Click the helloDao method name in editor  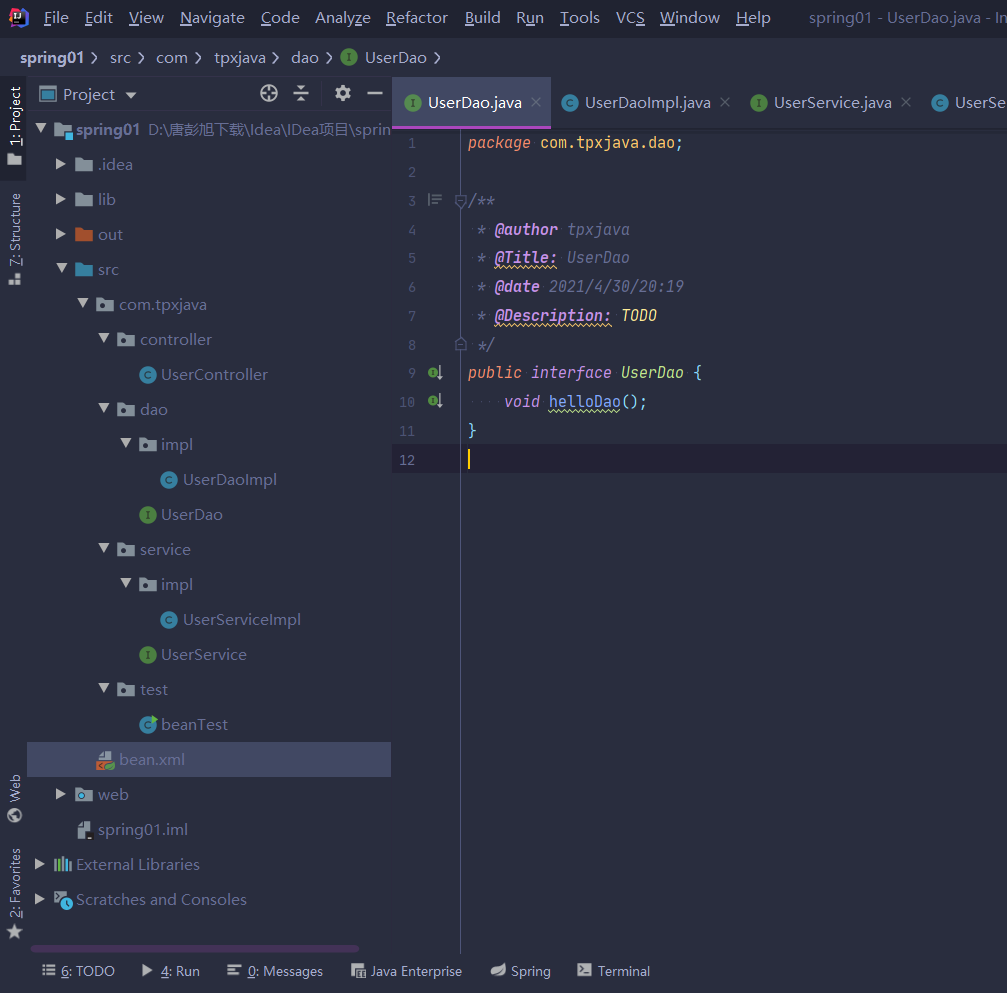584,402
